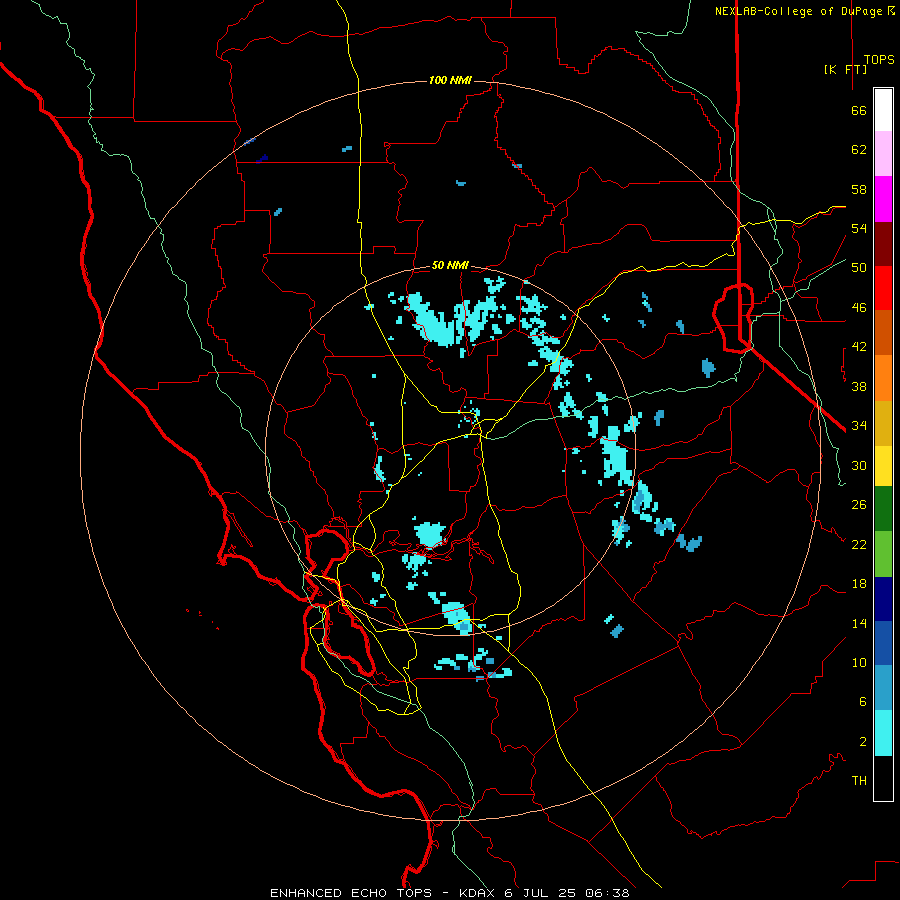The width and height of the screenshot is (900, 900).
Task: Click the dark orange 46 kft legend swatch
Action: tap(883, 332)
